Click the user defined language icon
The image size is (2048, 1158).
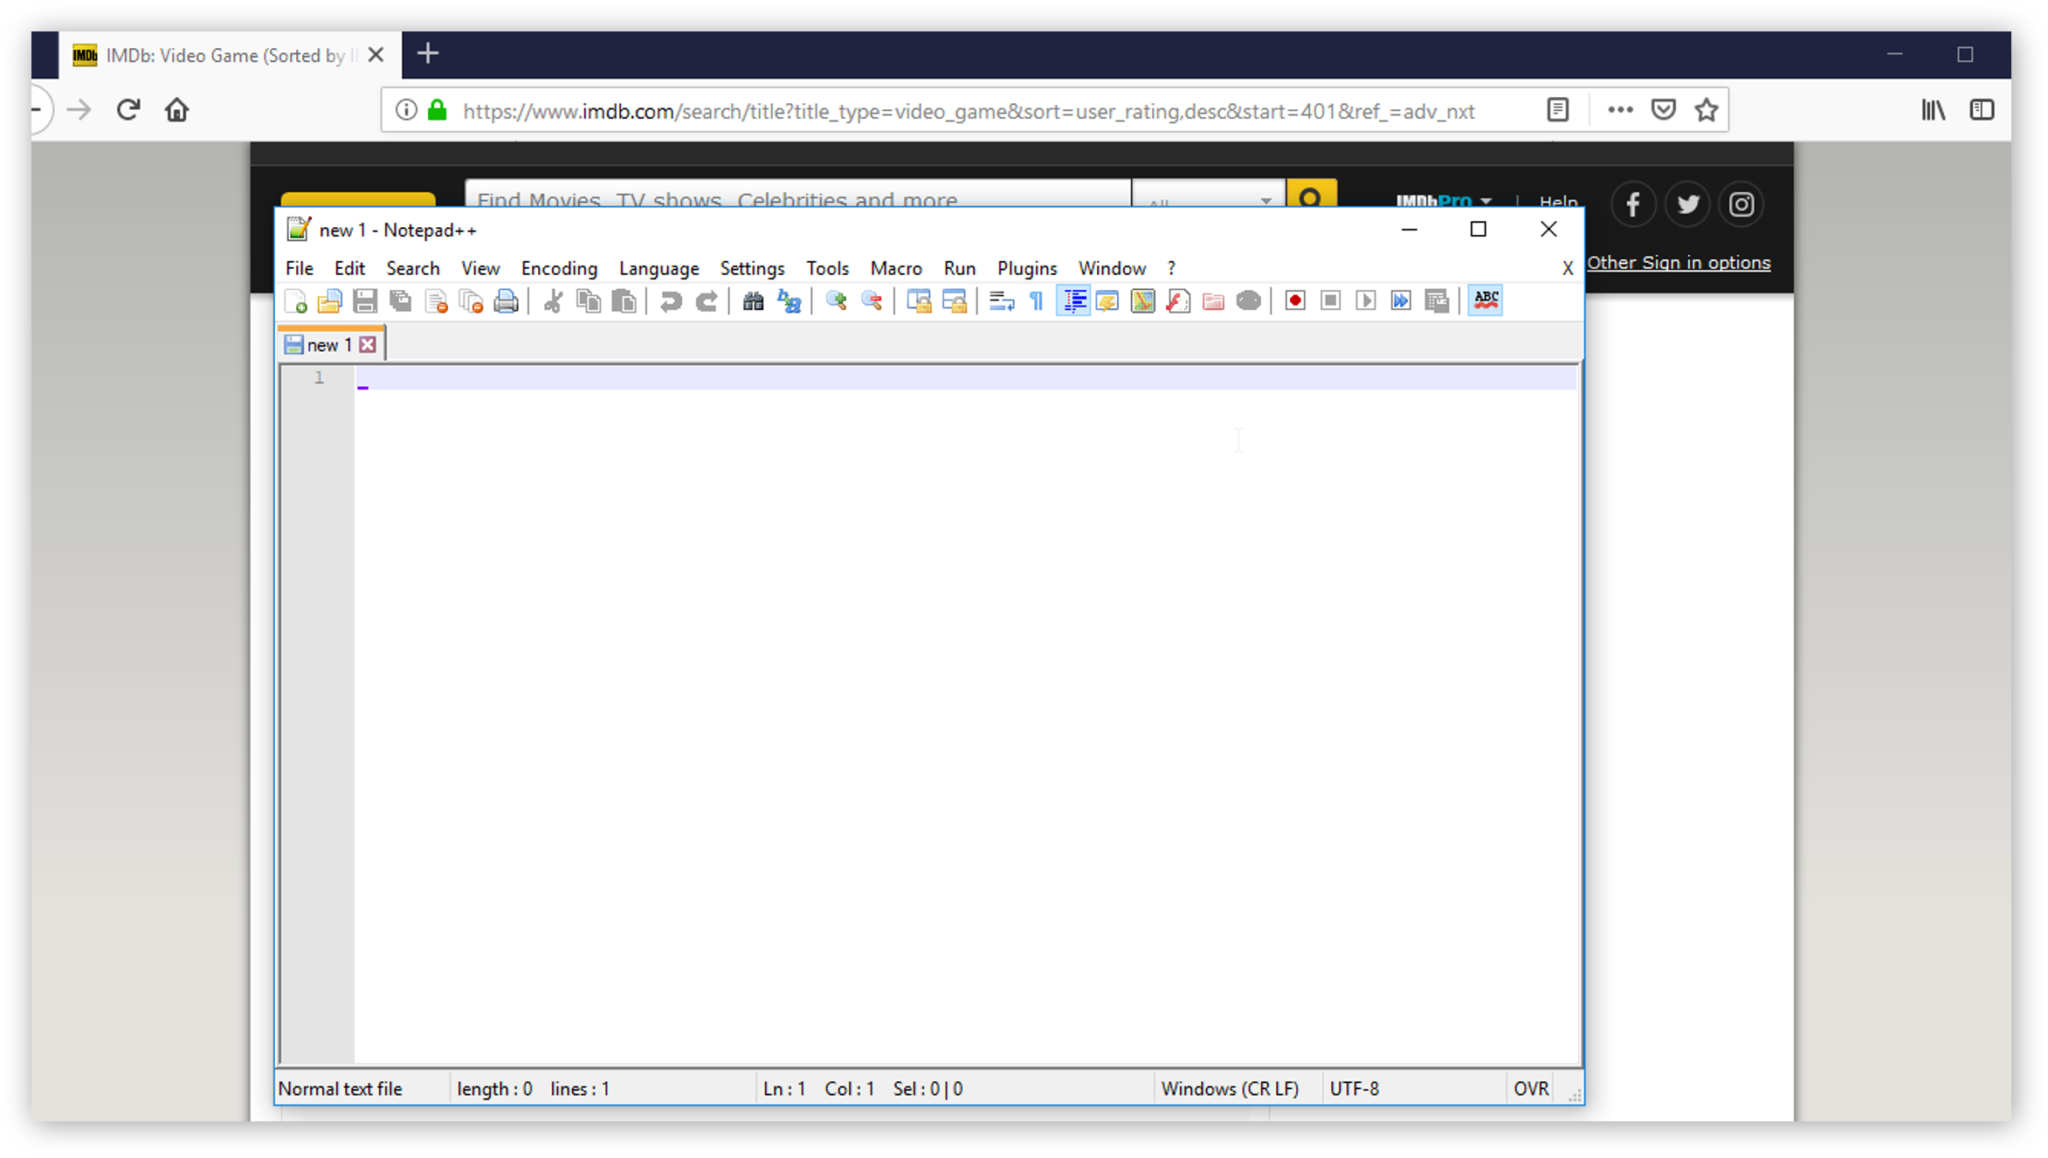1107,301
